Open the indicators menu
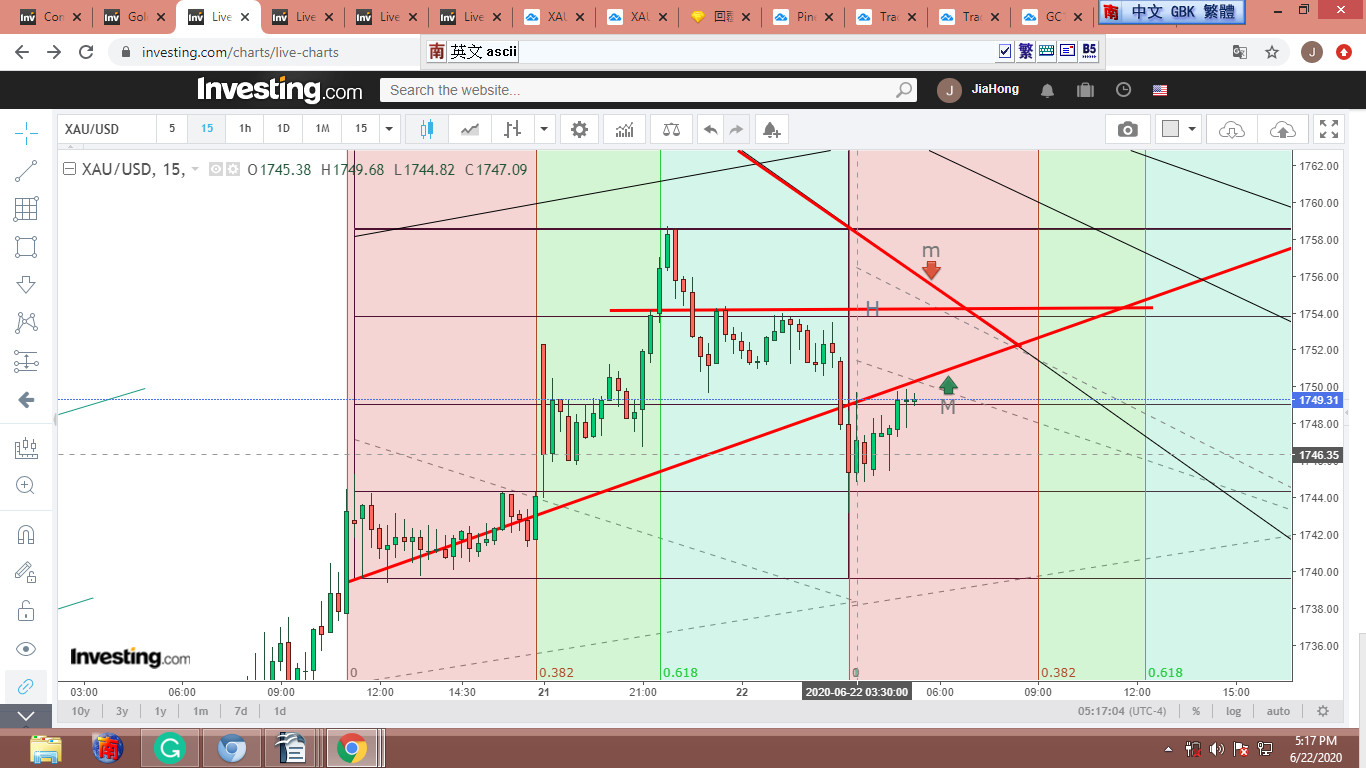 (625, 129)
